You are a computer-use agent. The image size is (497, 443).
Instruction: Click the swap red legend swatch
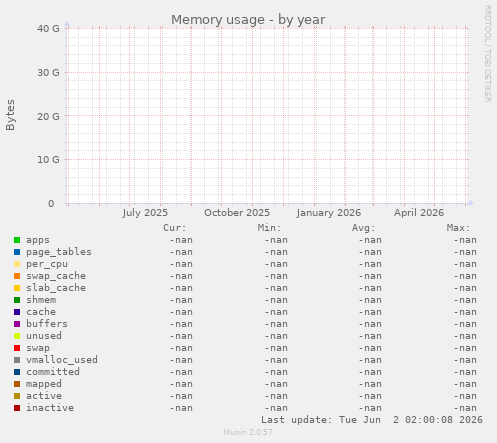17,348
